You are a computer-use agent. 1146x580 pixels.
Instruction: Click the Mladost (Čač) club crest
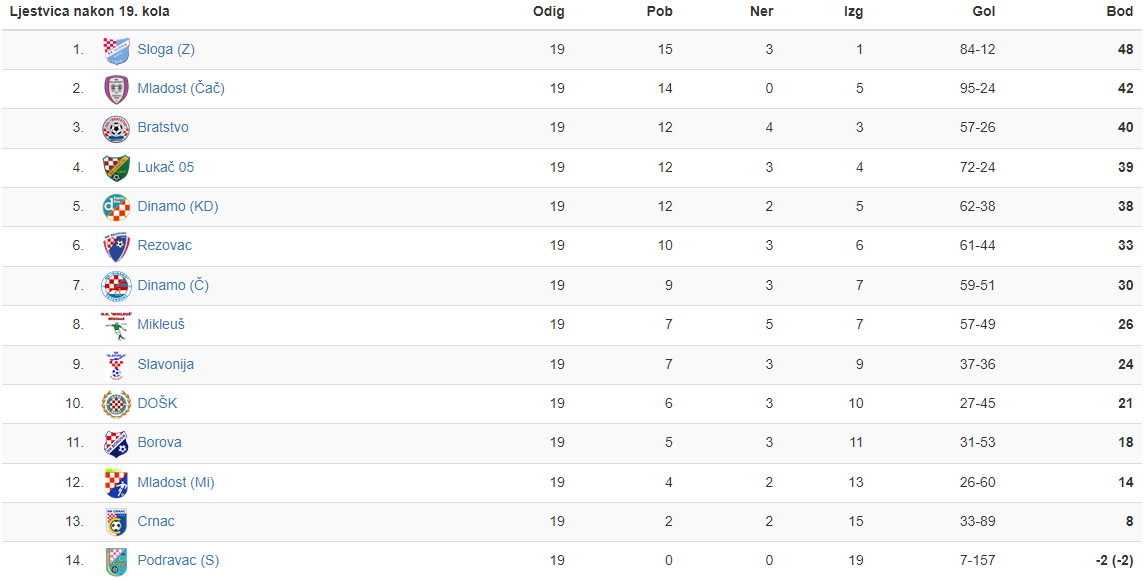(116, 89)
